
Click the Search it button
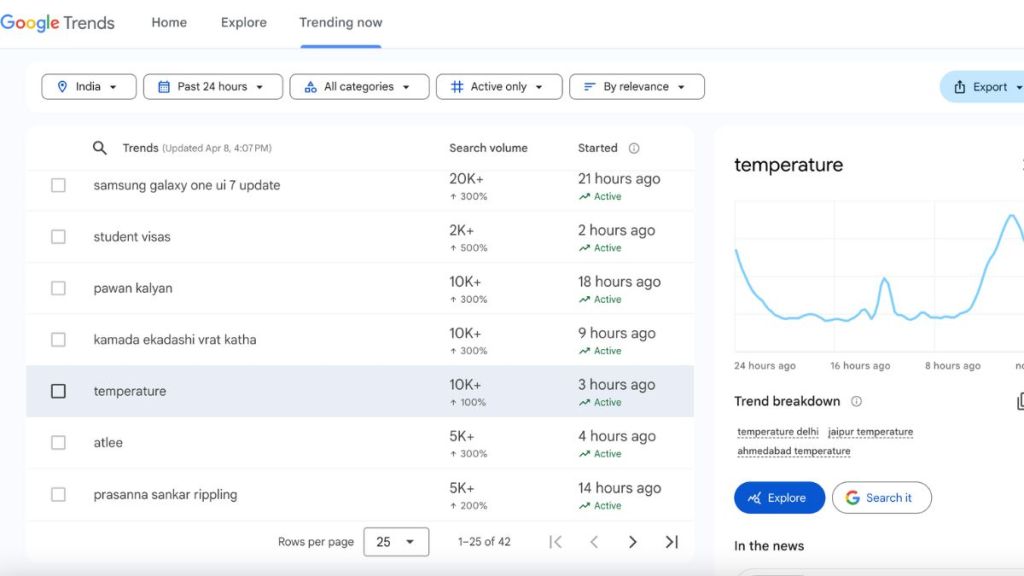click(881, 498)
